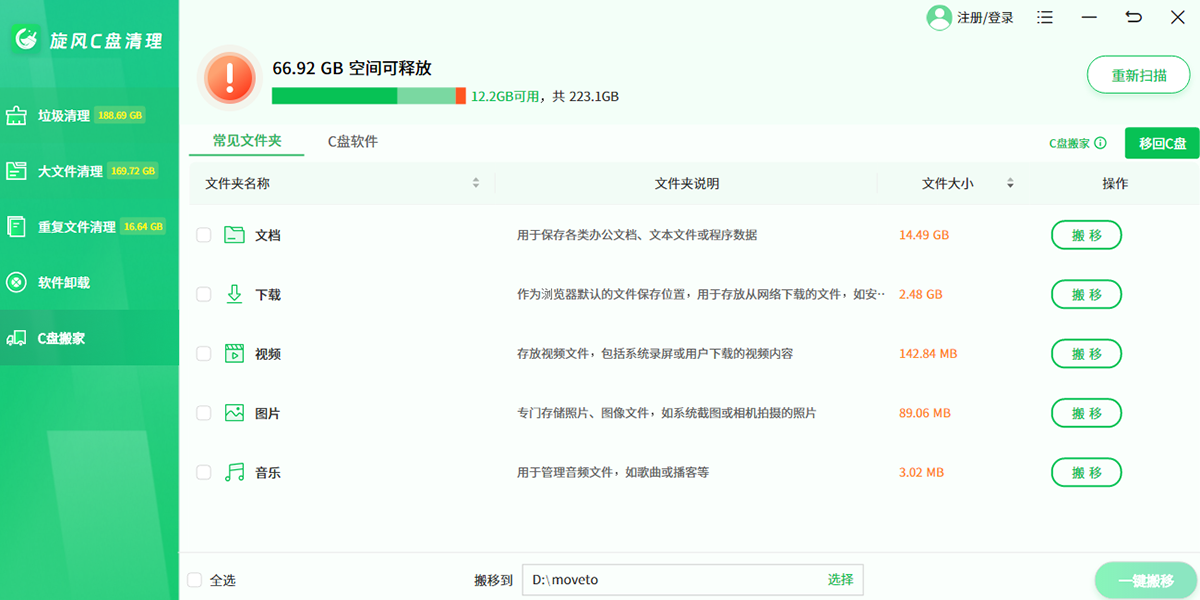Click 移回C盘 button
Image resolution: width=1200 pixels, height=600 pixels.
[x=1162, y=143]
